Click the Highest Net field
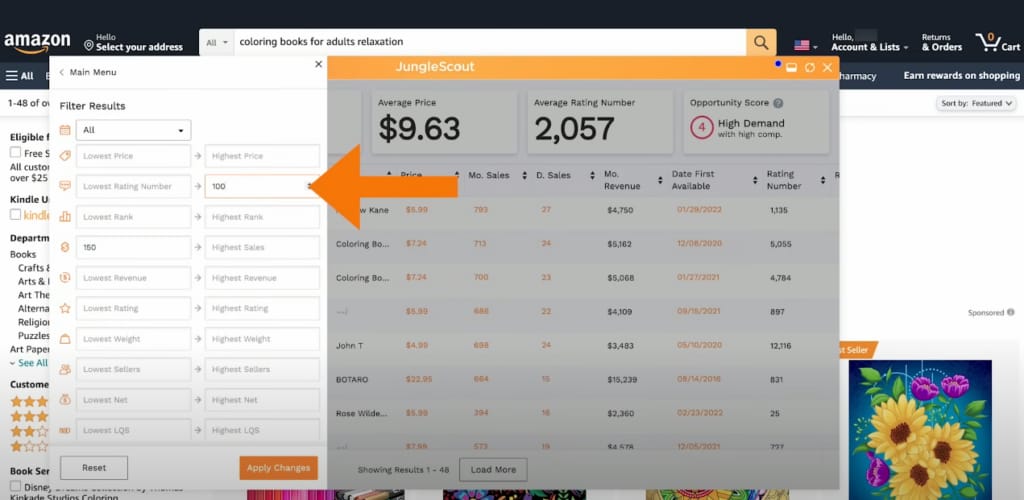The image size is (1024, 500). click(262, 399)
